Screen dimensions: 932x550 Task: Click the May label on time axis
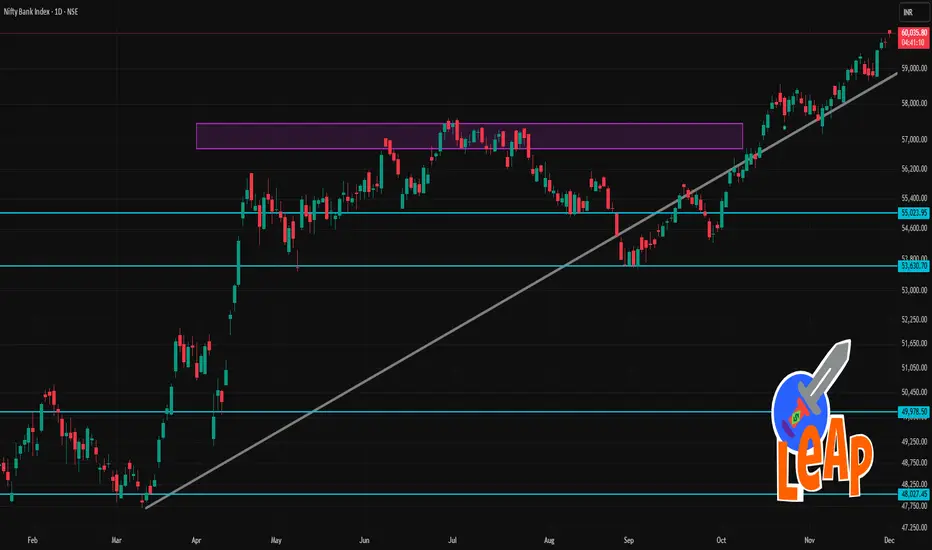(x=276, y=540)
